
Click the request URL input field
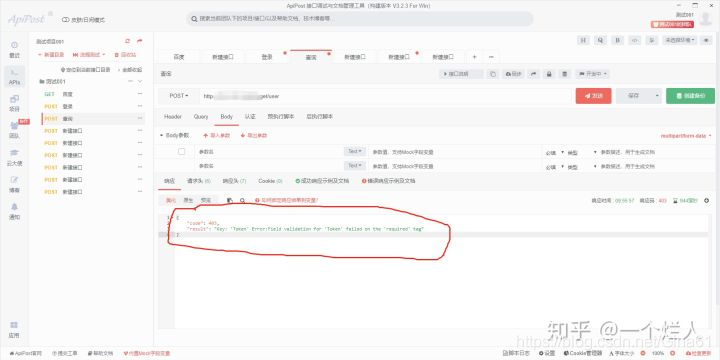[385, 96]
